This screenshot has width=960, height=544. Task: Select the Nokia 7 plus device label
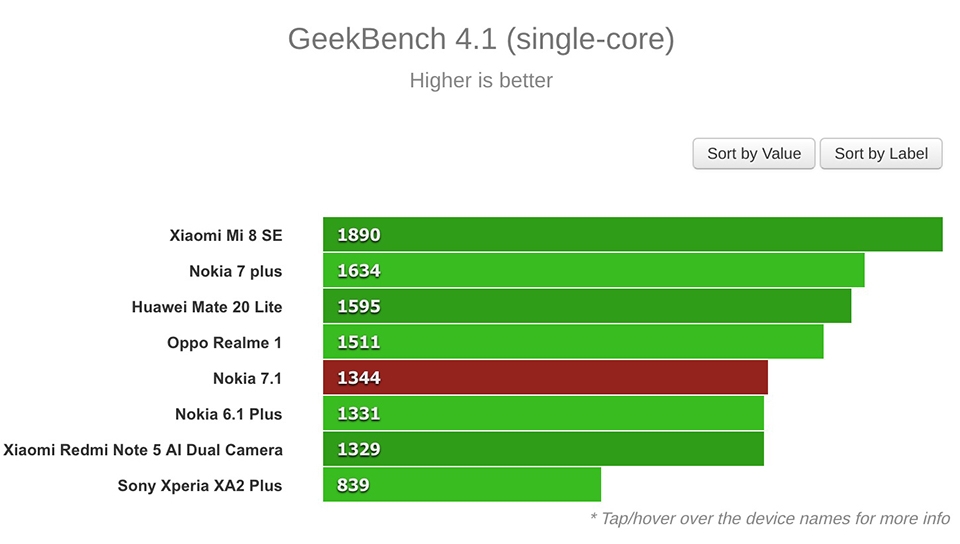236,271
